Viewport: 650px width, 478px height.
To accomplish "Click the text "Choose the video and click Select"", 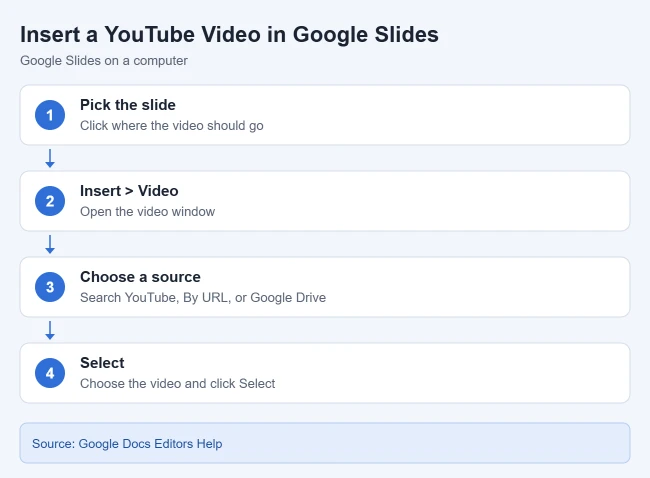I will (x=177, y=383).
